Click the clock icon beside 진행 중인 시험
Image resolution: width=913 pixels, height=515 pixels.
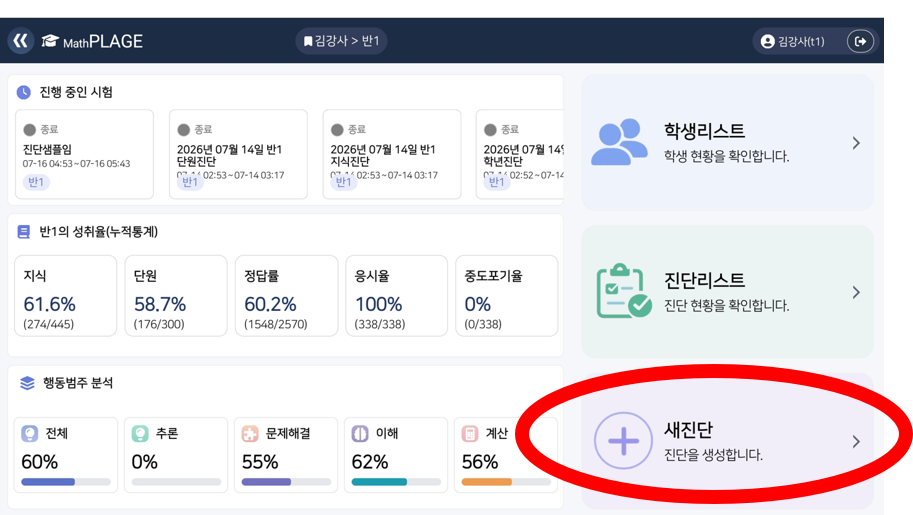point(24,92)
